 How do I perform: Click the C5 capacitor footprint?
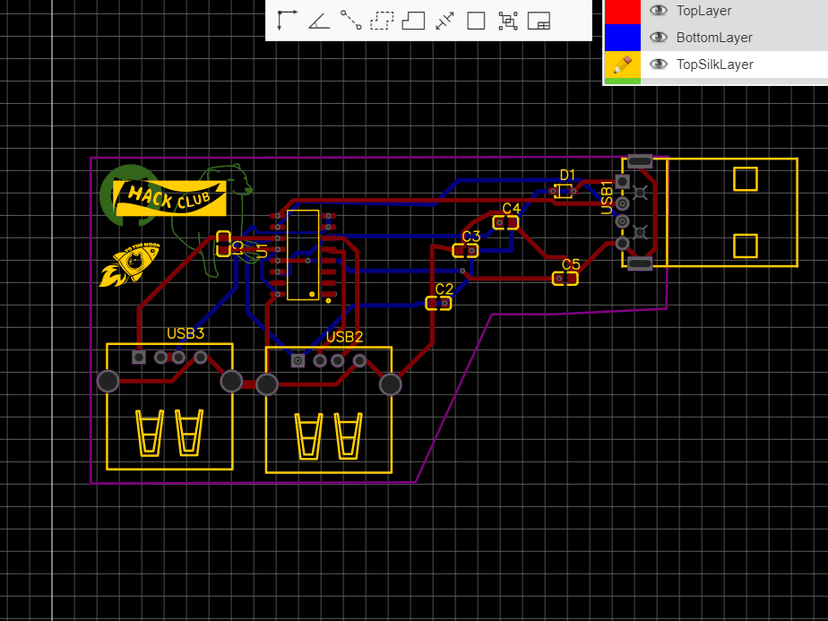pyautogui.click(x=565, y=278)
